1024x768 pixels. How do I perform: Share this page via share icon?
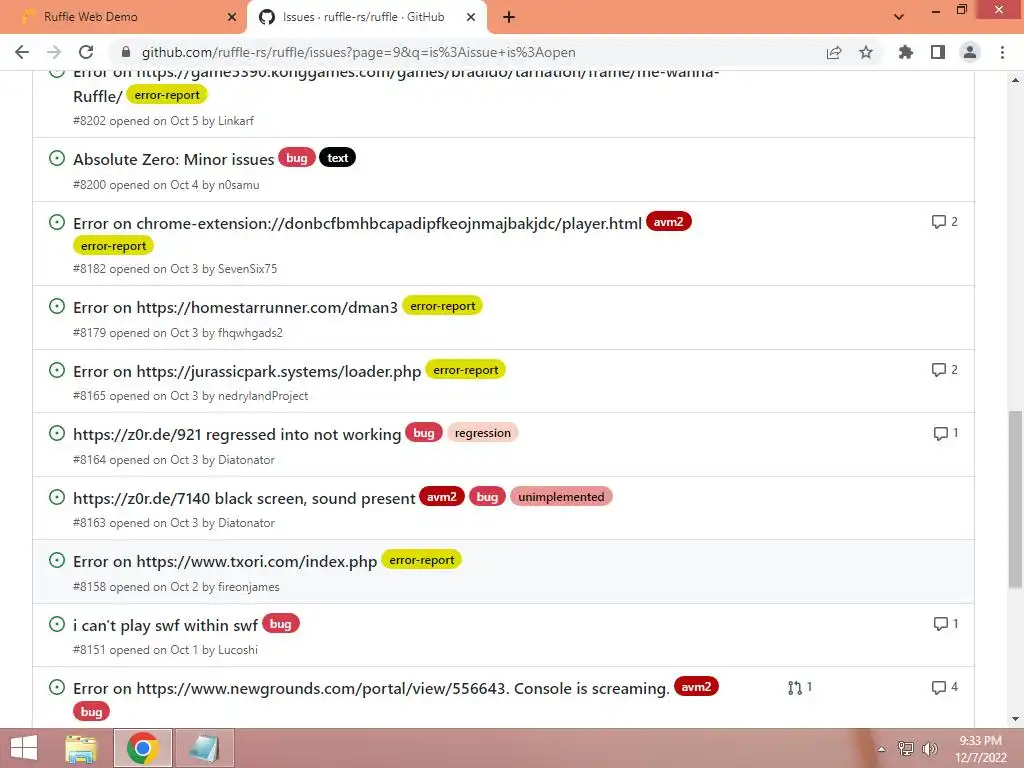pos(833,52)
